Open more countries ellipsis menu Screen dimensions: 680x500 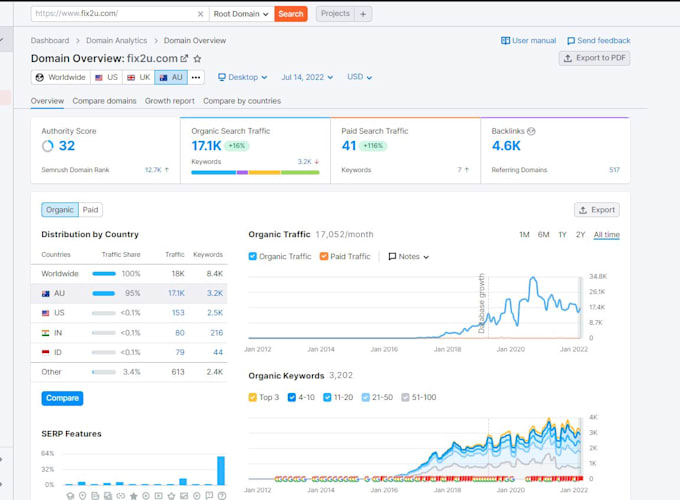point(196,77)
